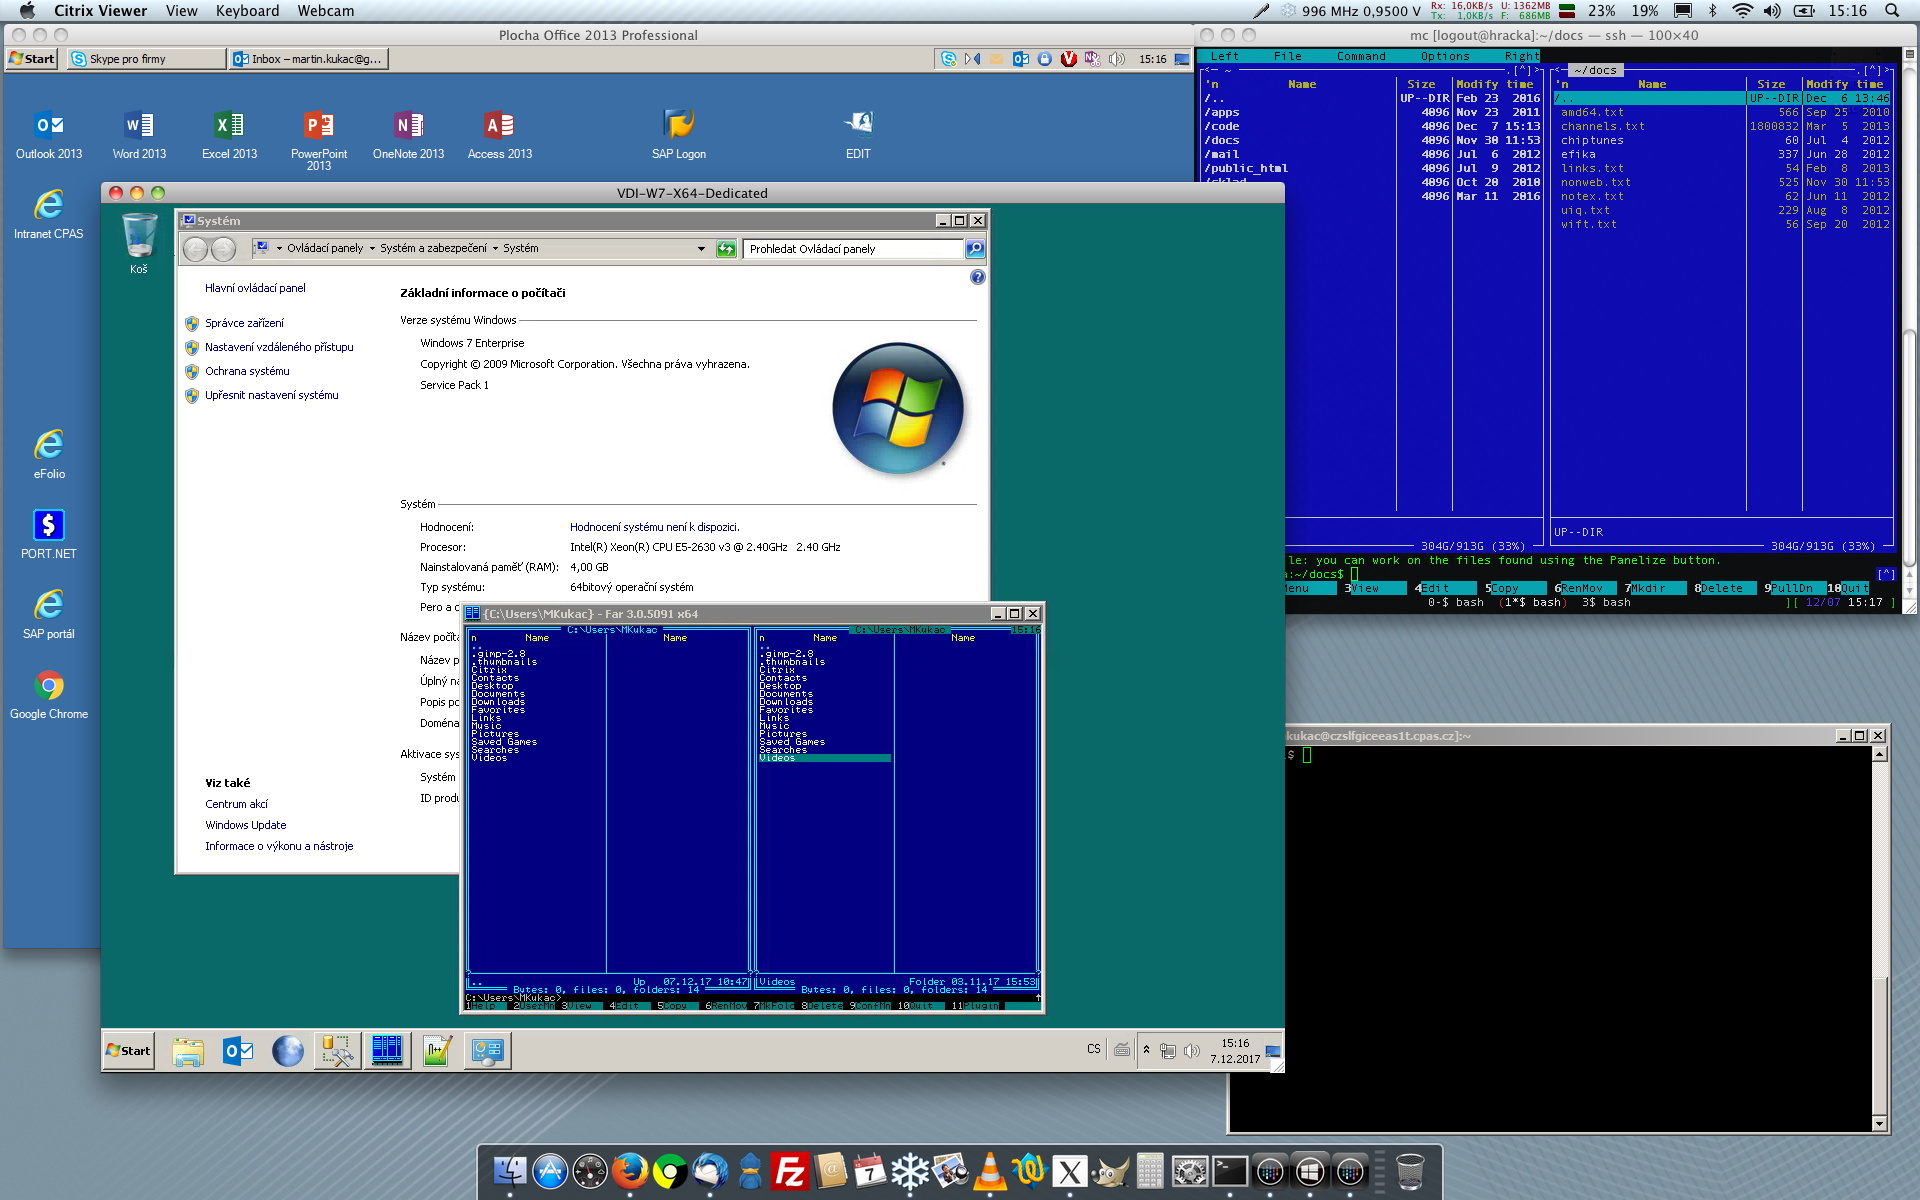
Task: Open the Keyboard menu in Citrix Viewer
Action: pos(247,11)
